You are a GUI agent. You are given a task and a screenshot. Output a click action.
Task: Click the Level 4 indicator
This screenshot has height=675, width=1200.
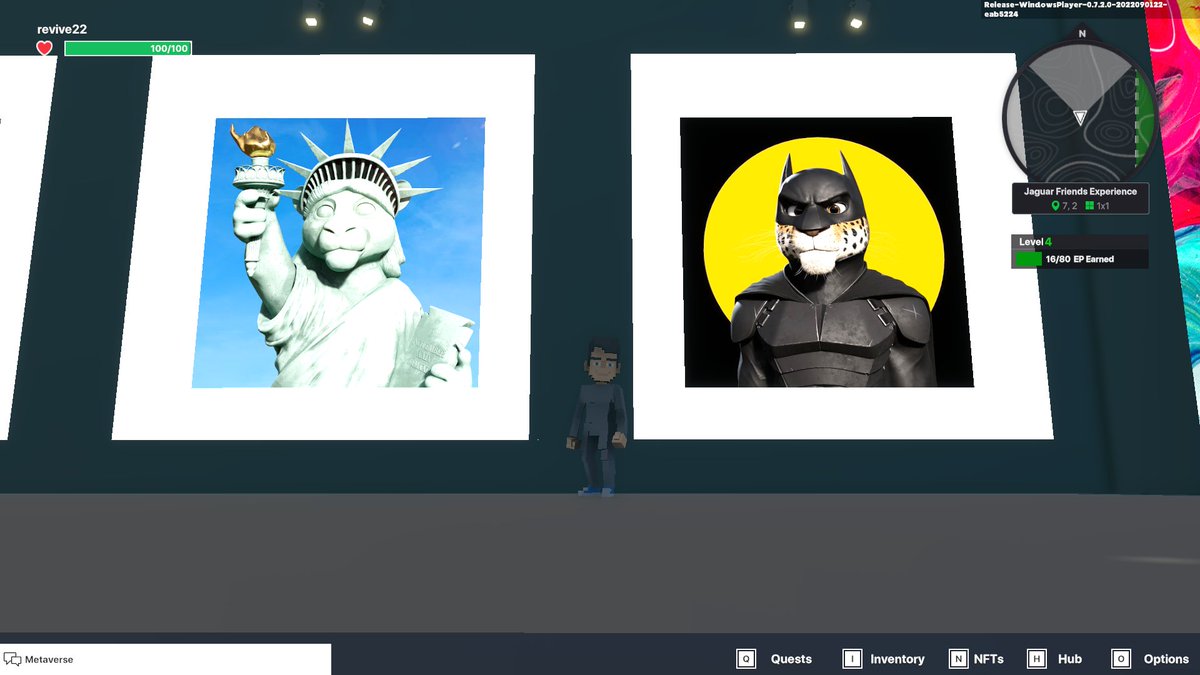1035,242
